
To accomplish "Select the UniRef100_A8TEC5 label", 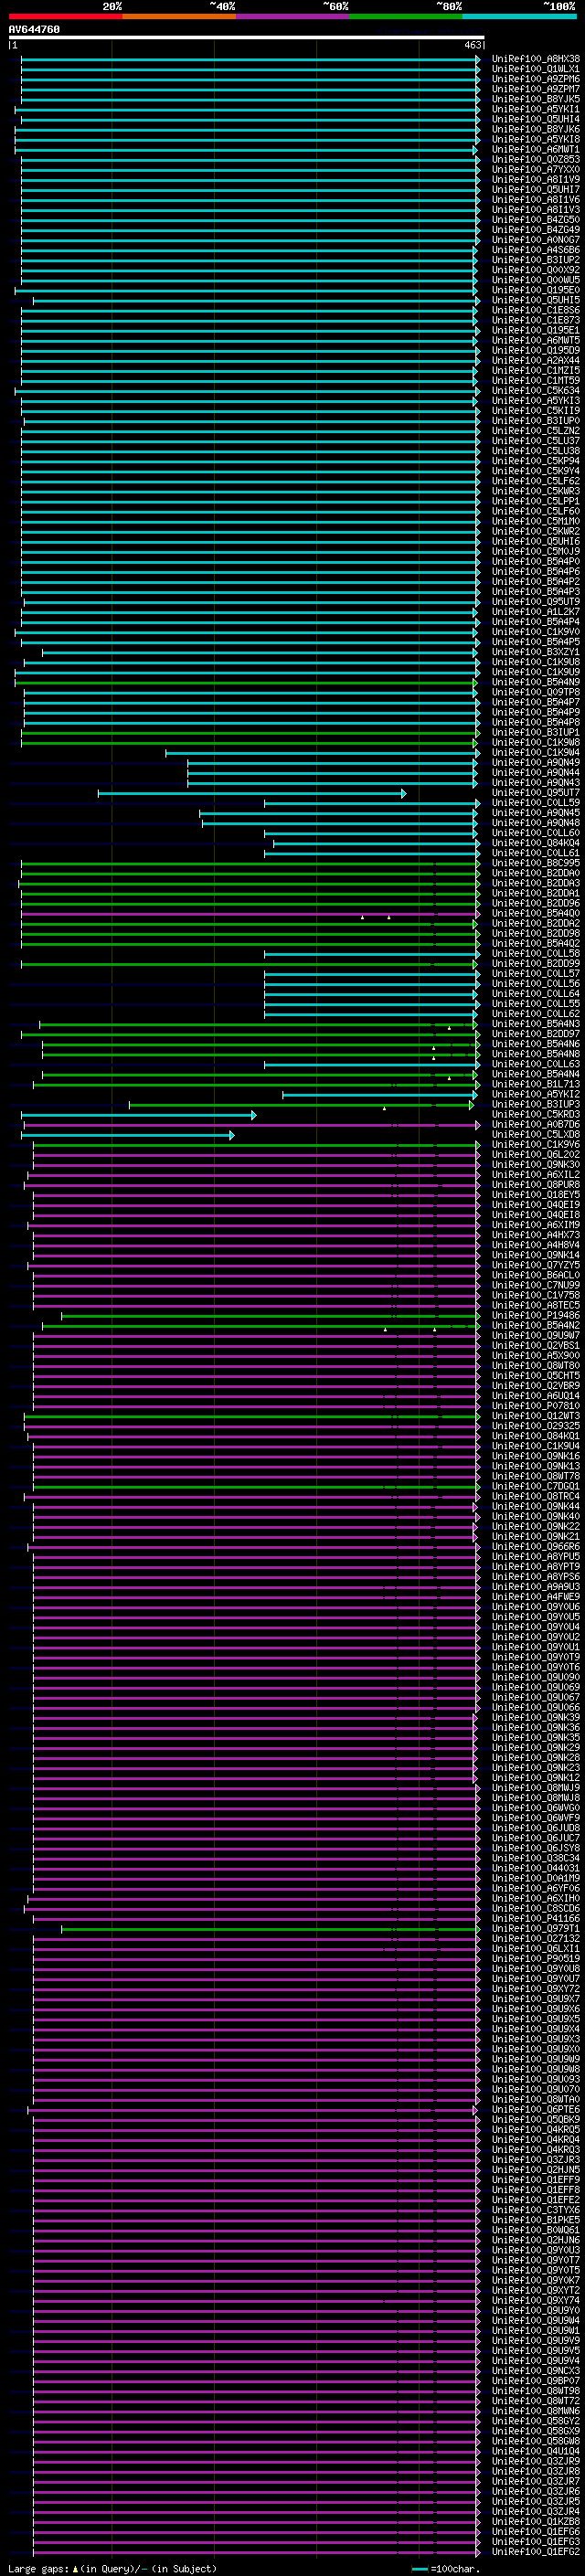I will pyautogui.click(x=536, y=1306).
